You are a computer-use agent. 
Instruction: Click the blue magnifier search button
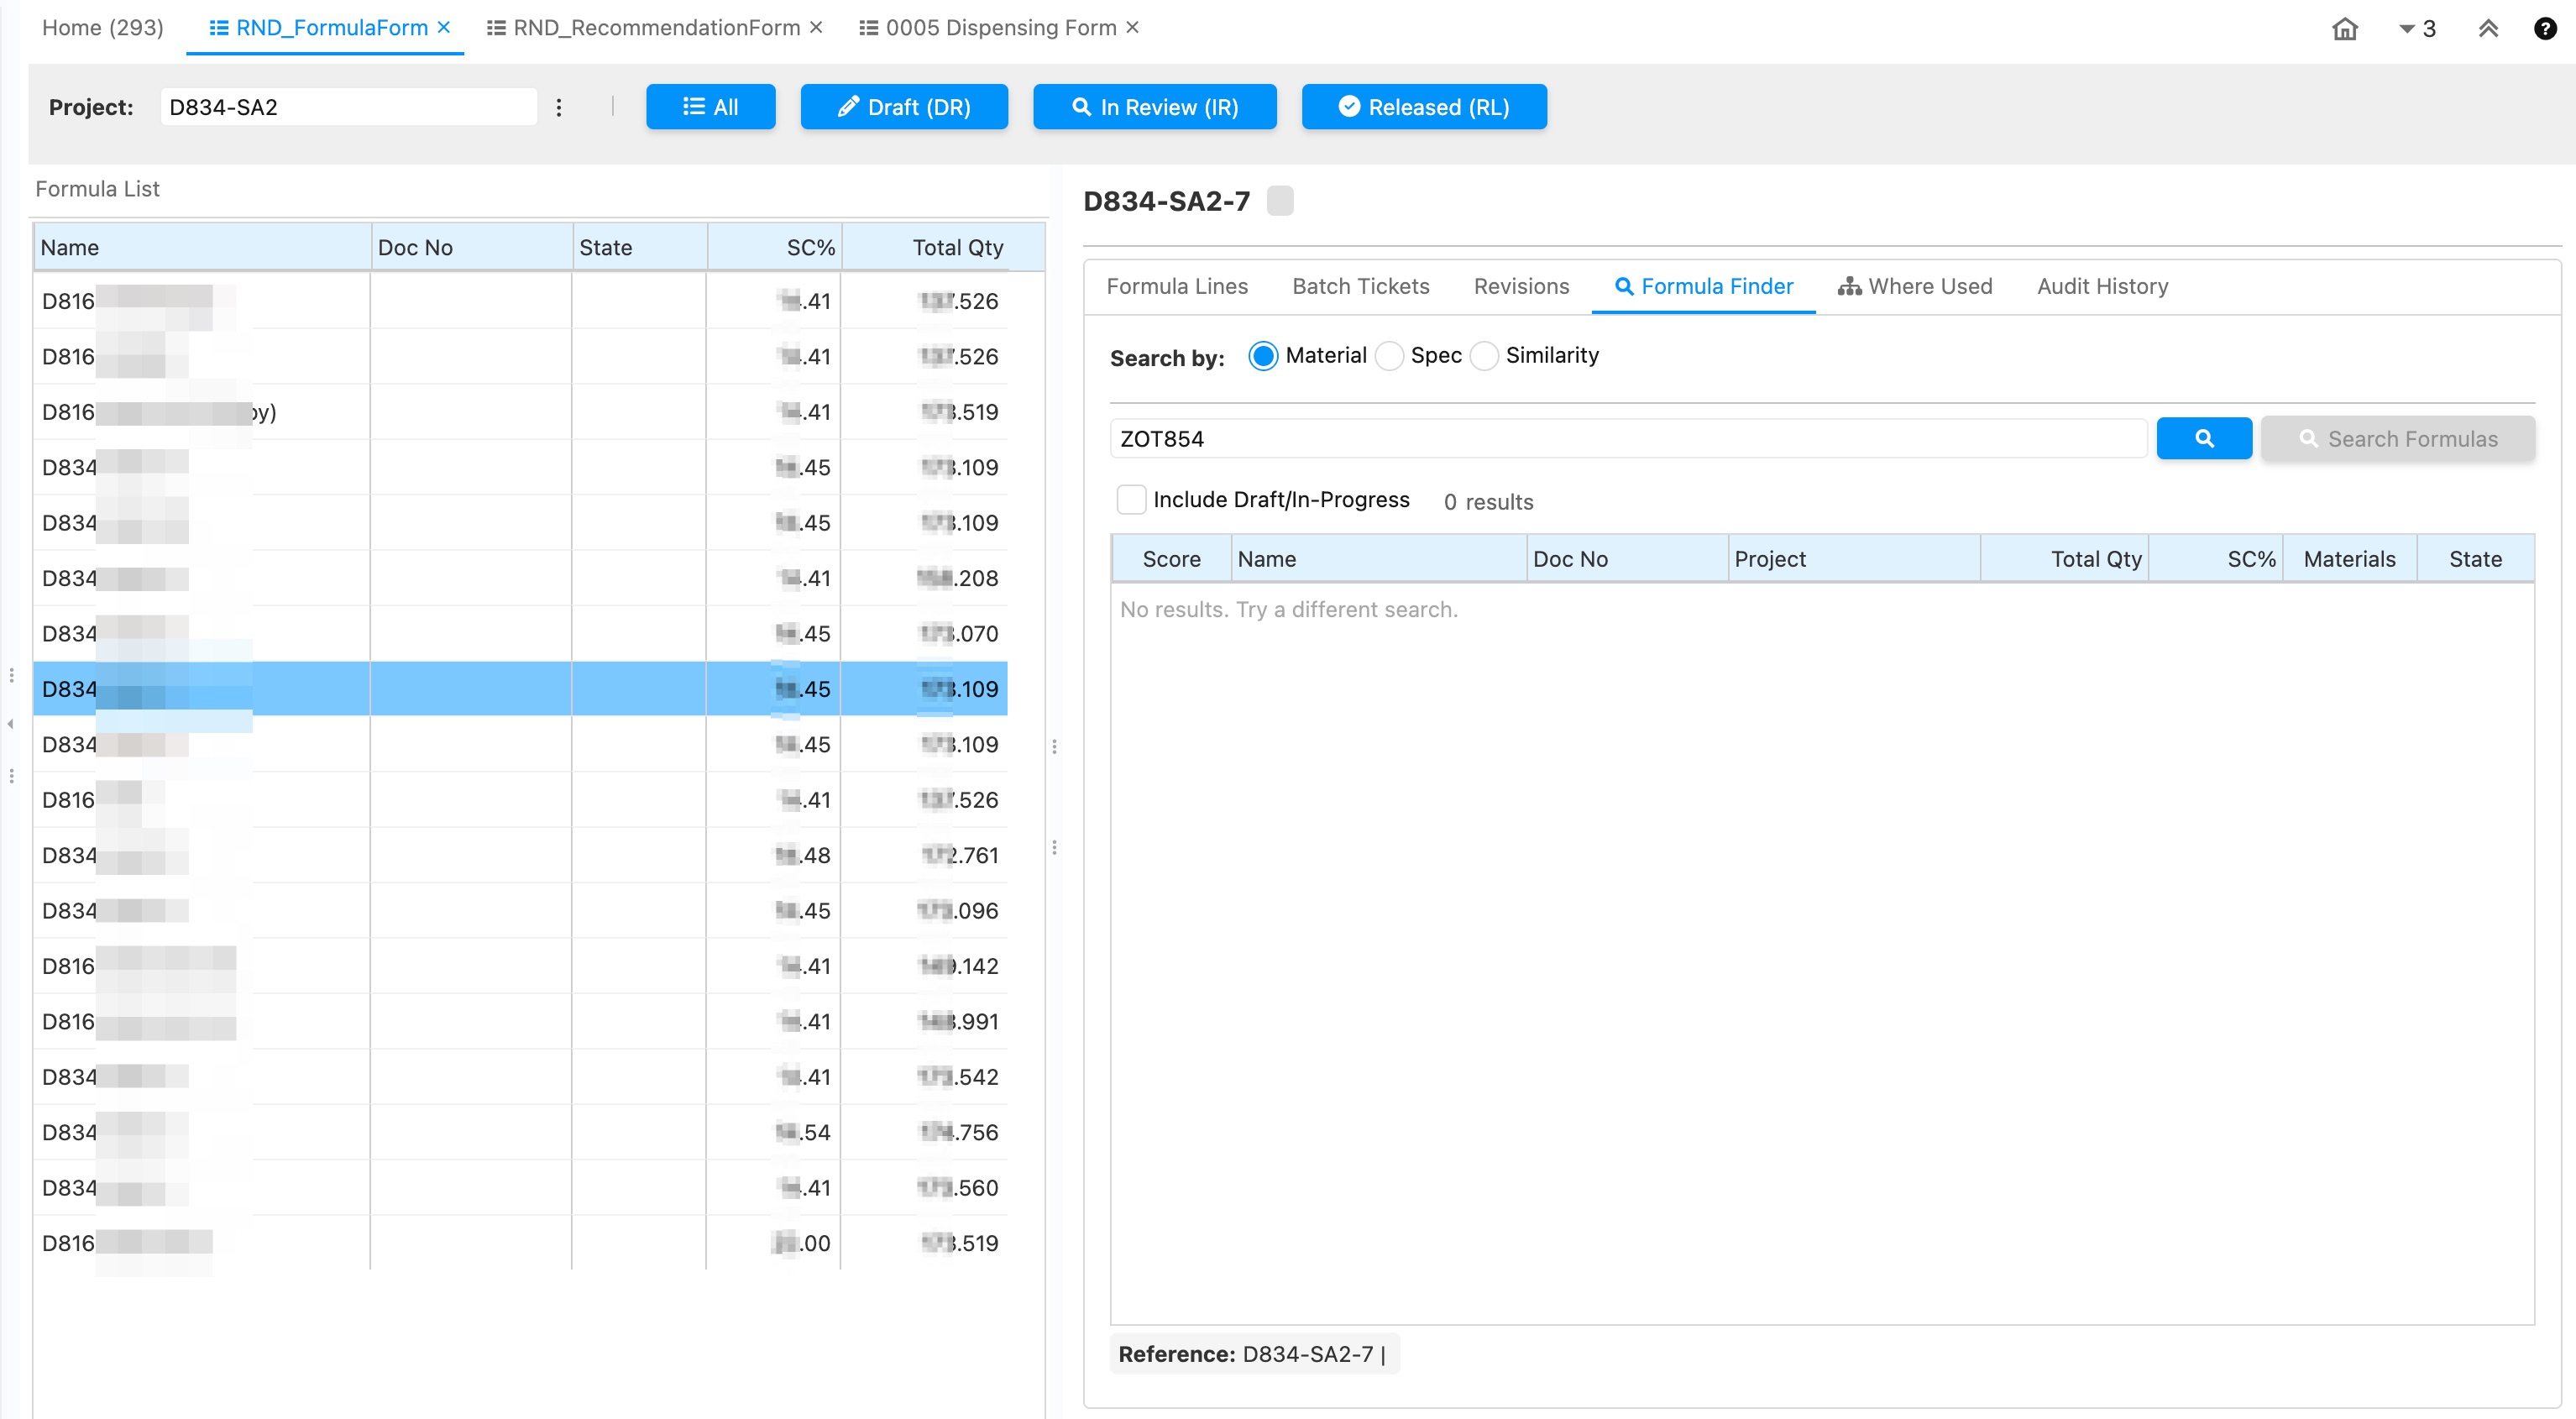coord(2203,438)
